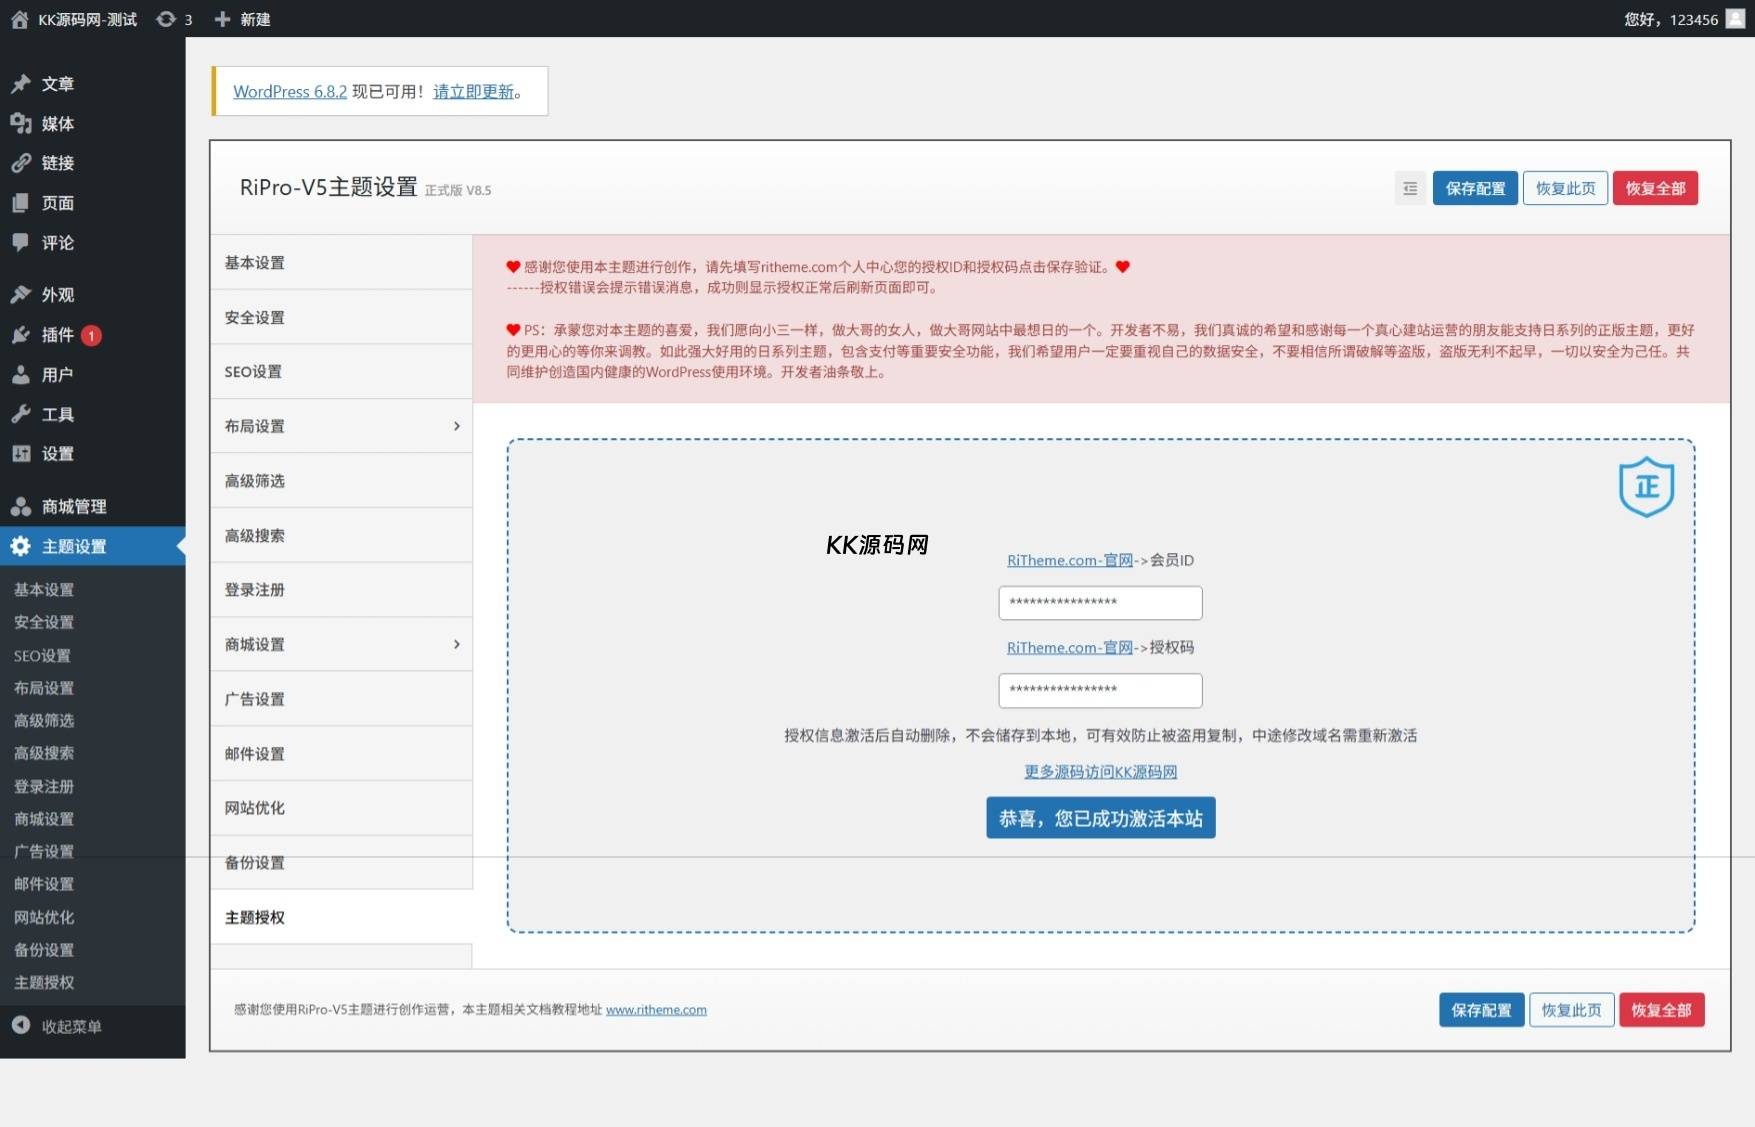1755x1127 pixels.
Task: Open 基本设置 tab in theme panel
Action: (341, 263)
